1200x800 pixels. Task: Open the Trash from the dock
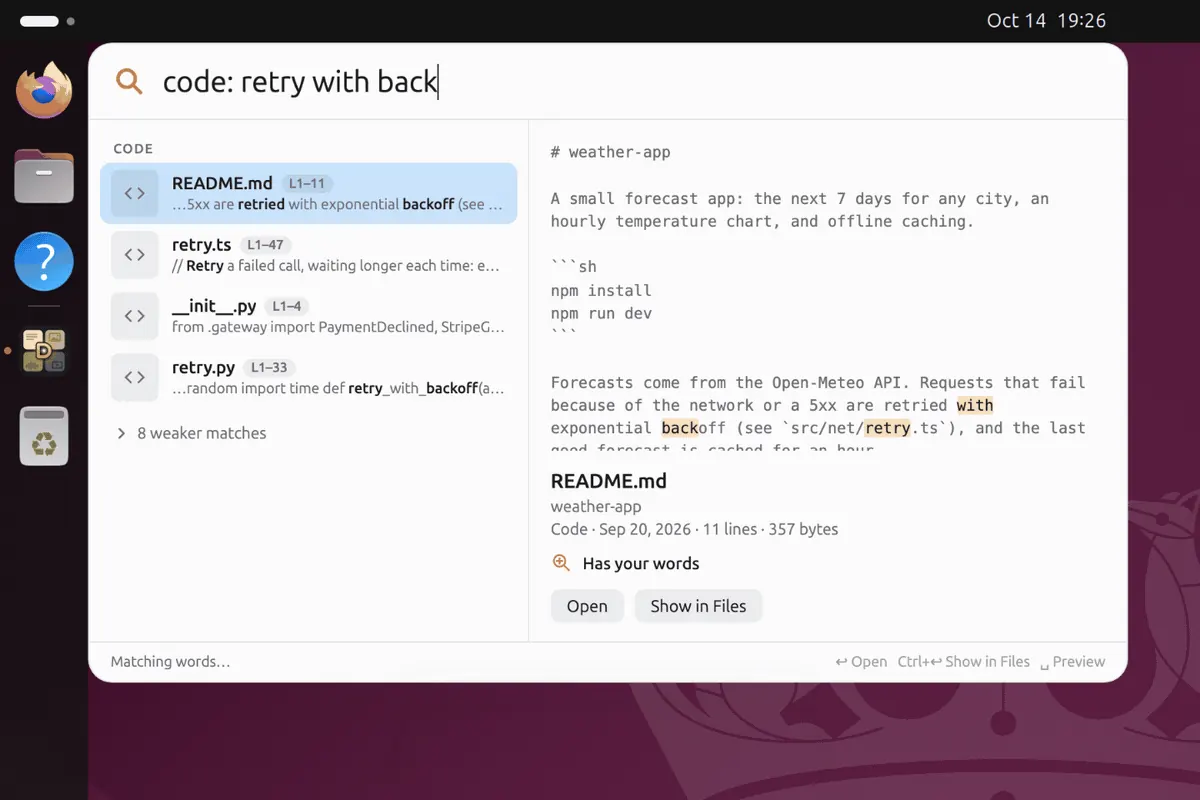point(44,436)
